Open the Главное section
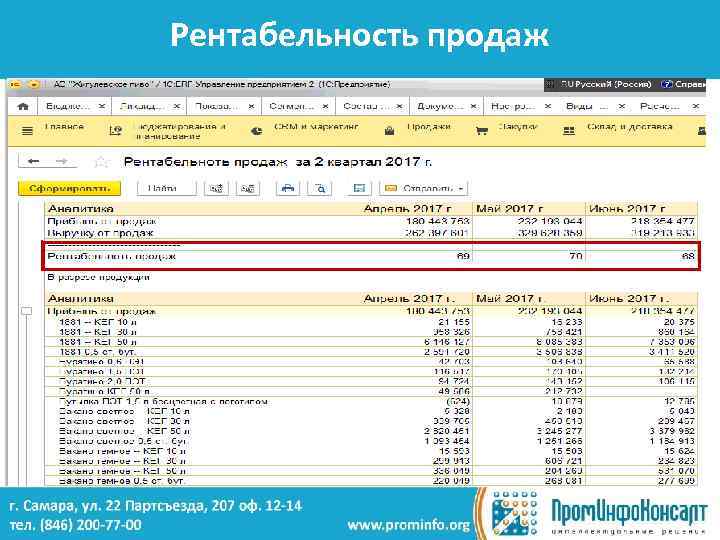The width and height of the screenshot is (720, 540). pos(64,126)
